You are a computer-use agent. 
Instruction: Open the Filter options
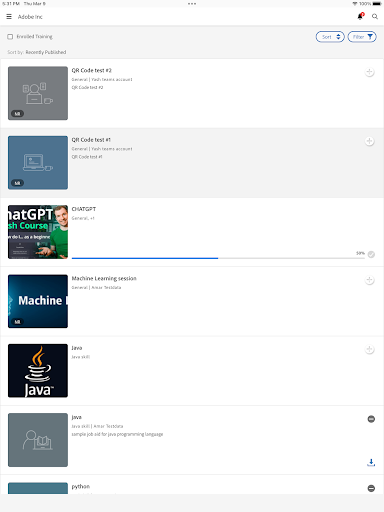pyautogui.click(x=362, y=37)
